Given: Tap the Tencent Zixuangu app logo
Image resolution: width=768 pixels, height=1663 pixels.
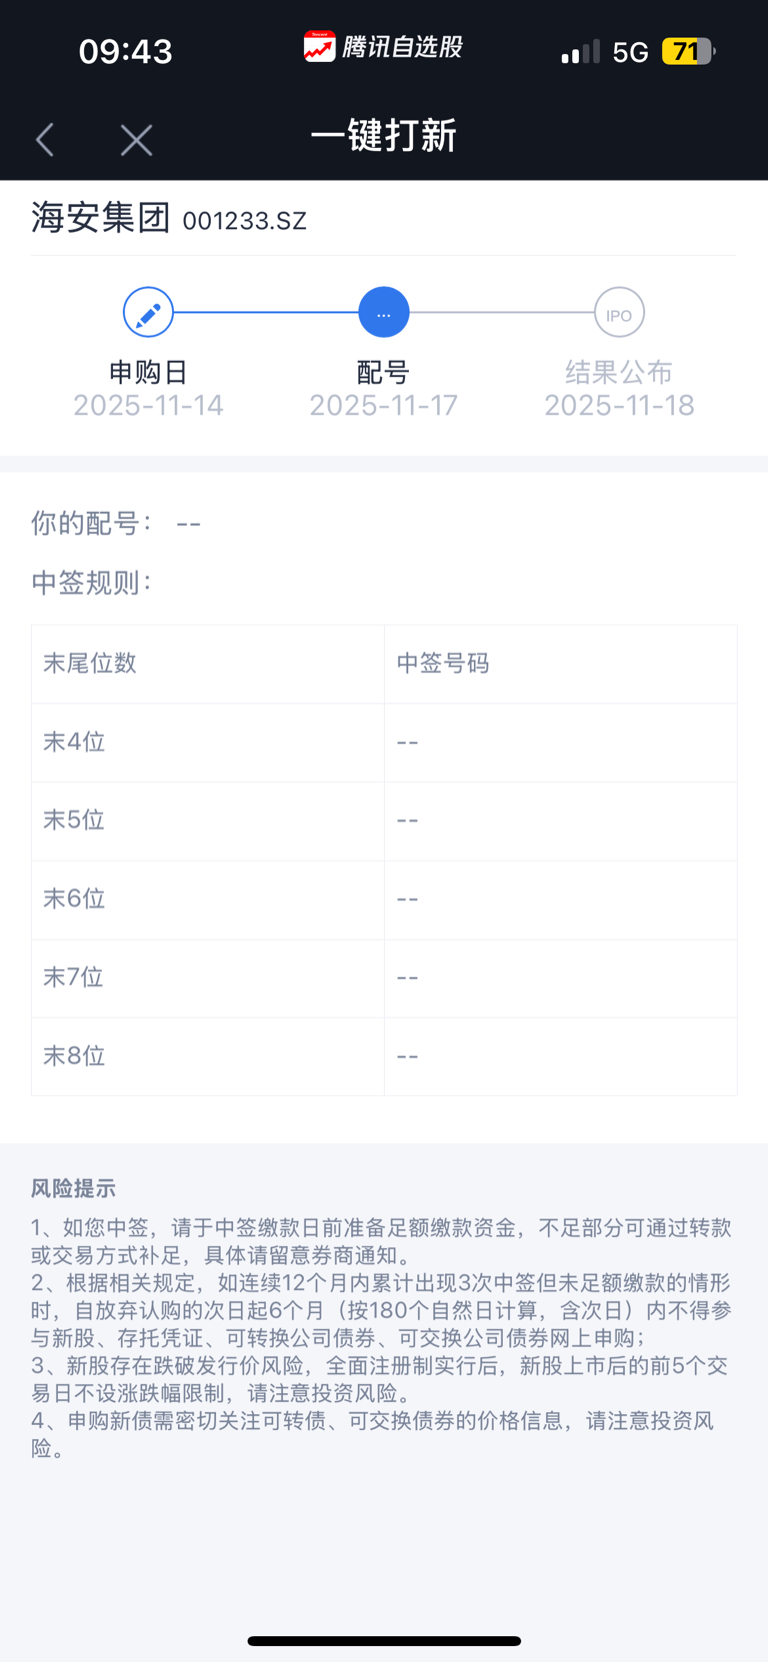Looking at the screenshot, I should coord(320,47).
